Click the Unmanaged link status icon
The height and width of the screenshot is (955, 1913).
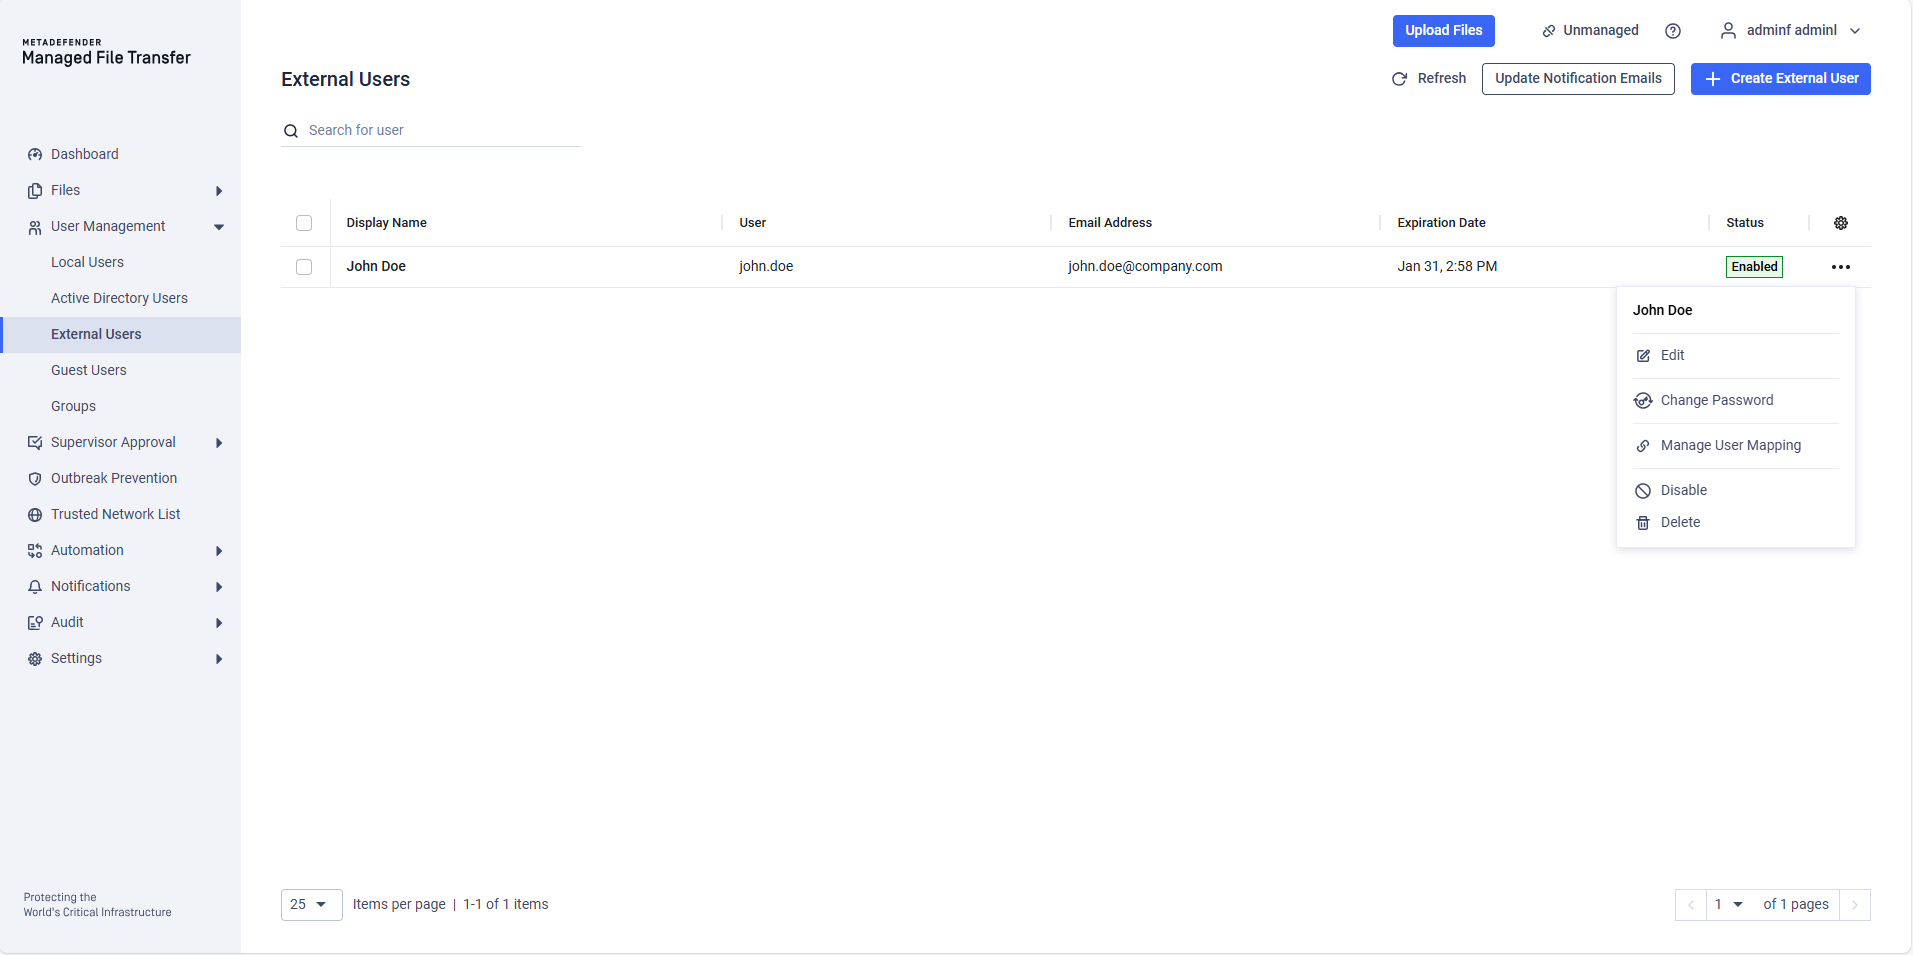pos(1548,31)
